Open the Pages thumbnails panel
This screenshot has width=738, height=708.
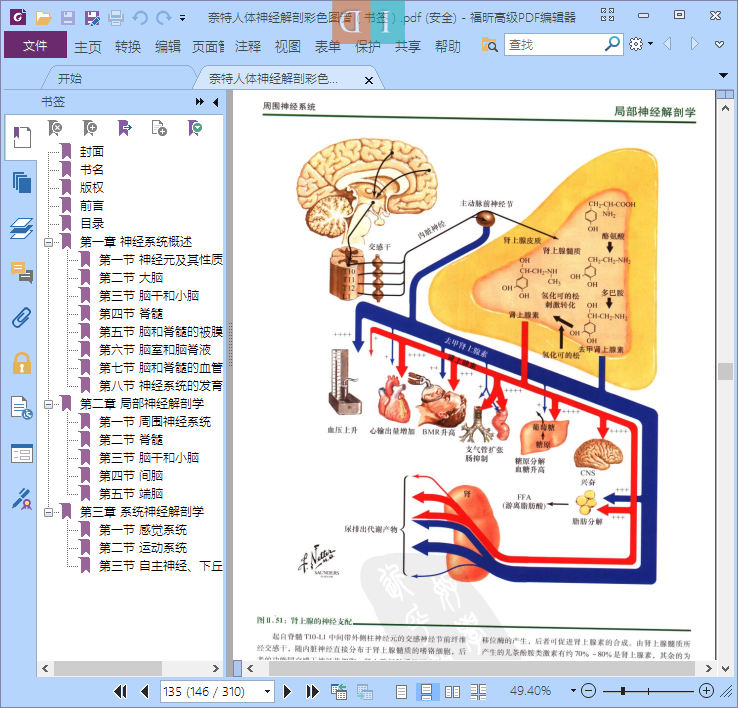[22, 183]
